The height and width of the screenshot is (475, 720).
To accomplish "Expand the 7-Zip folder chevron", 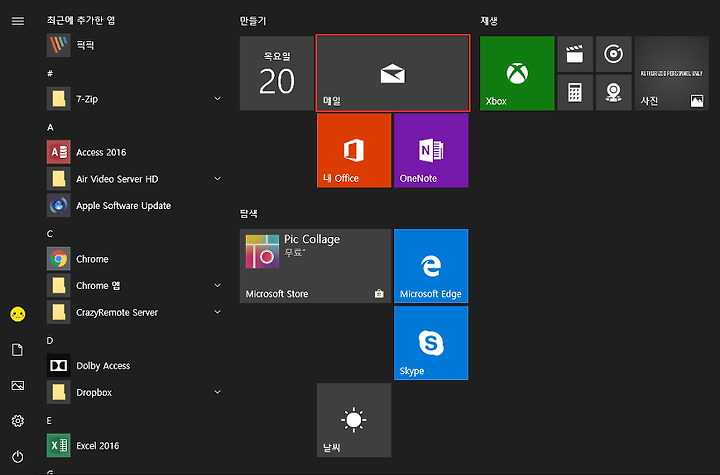I will pyautogui.click(x=218, y=98).
